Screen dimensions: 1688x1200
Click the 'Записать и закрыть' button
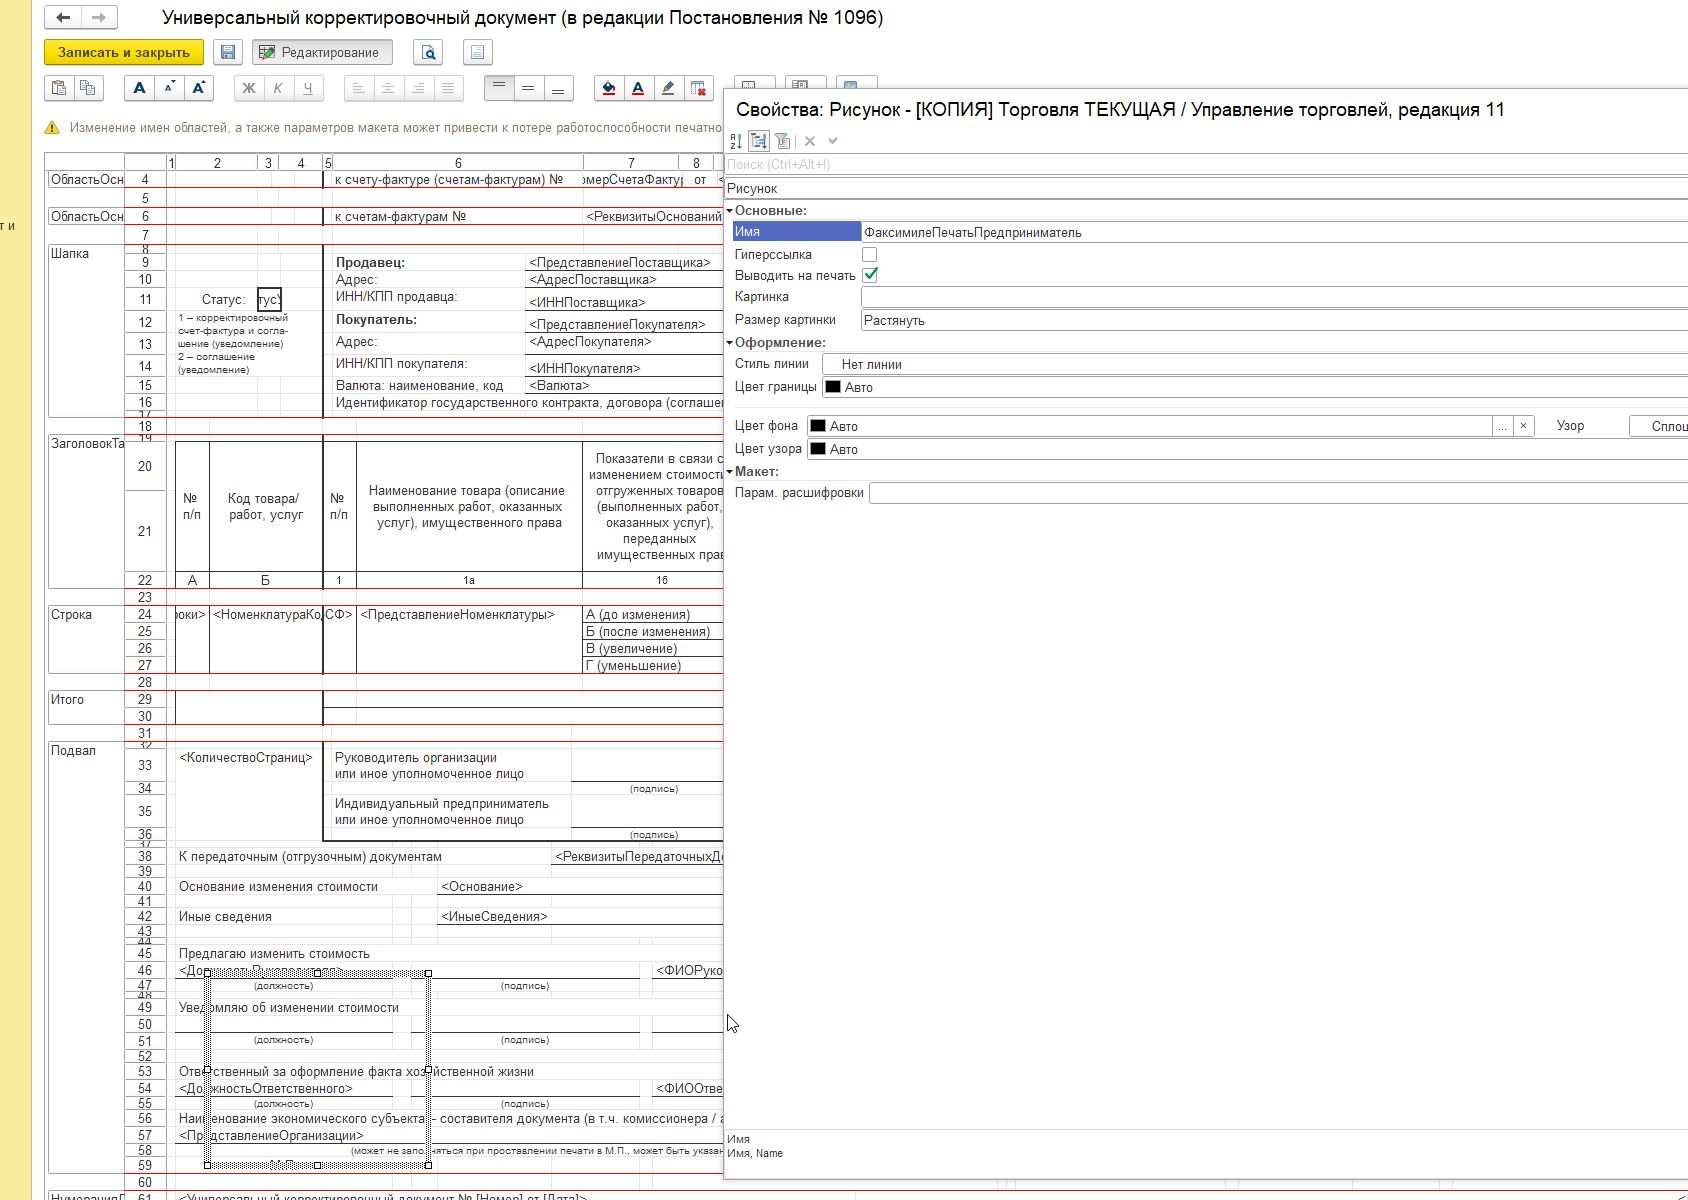tap(124, 52)
